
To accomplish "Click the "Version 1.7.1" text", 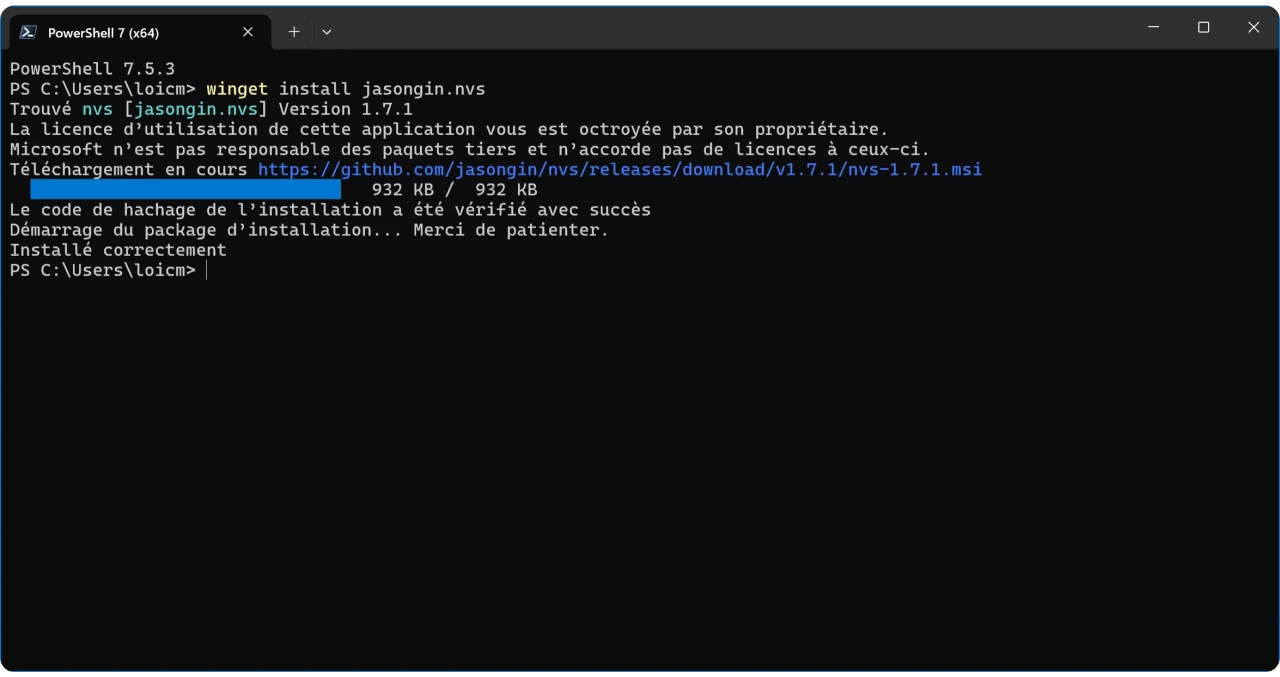I will (x=345, y=109).
